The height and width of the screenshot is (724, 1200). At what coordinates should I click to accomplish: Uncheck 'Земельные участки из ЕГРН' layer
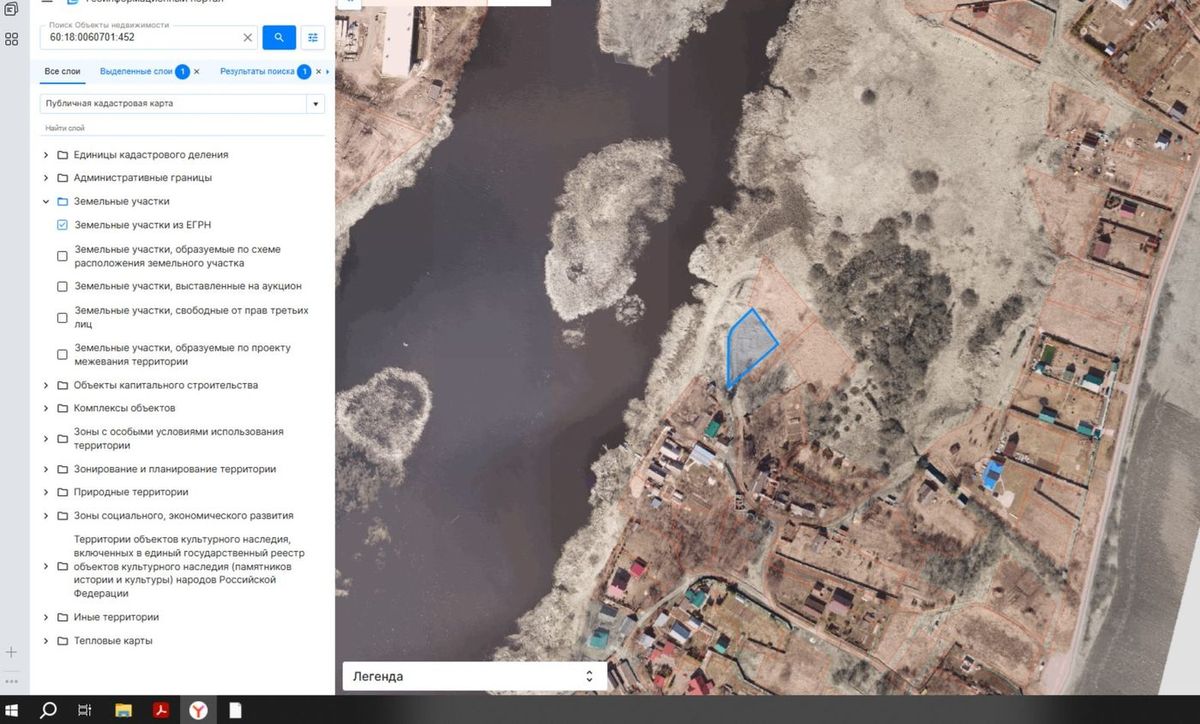pyautogui.click(x=62, y=225)
